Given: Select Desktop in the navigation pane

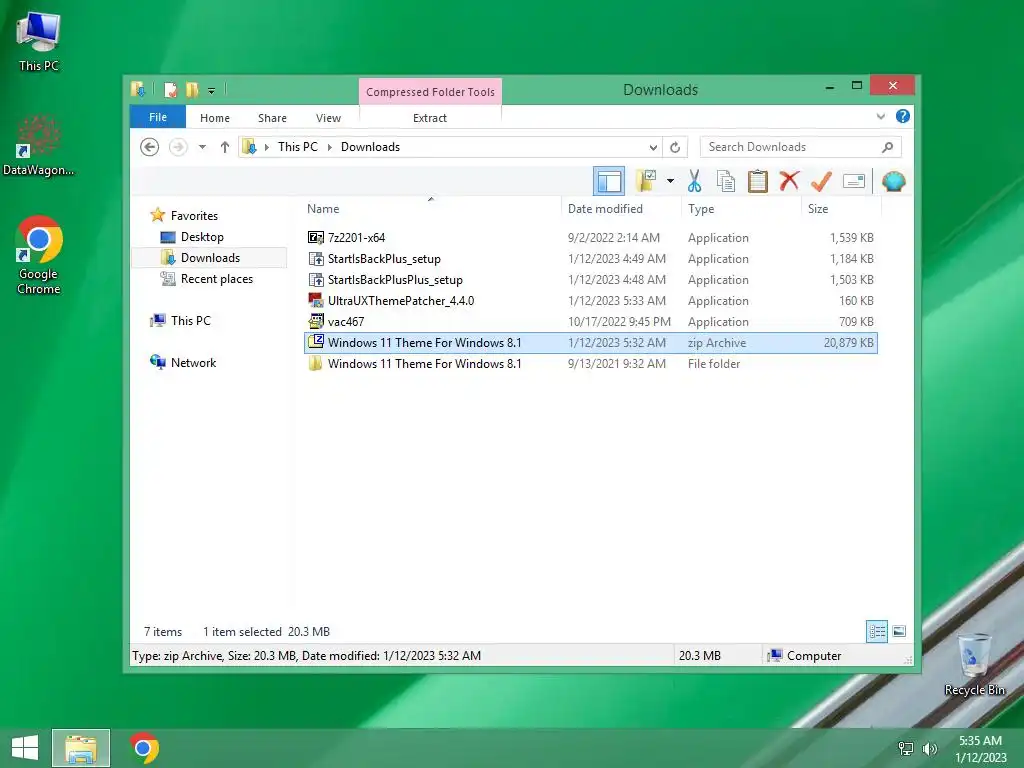Looking at the screenshot, I should [202, 236].
